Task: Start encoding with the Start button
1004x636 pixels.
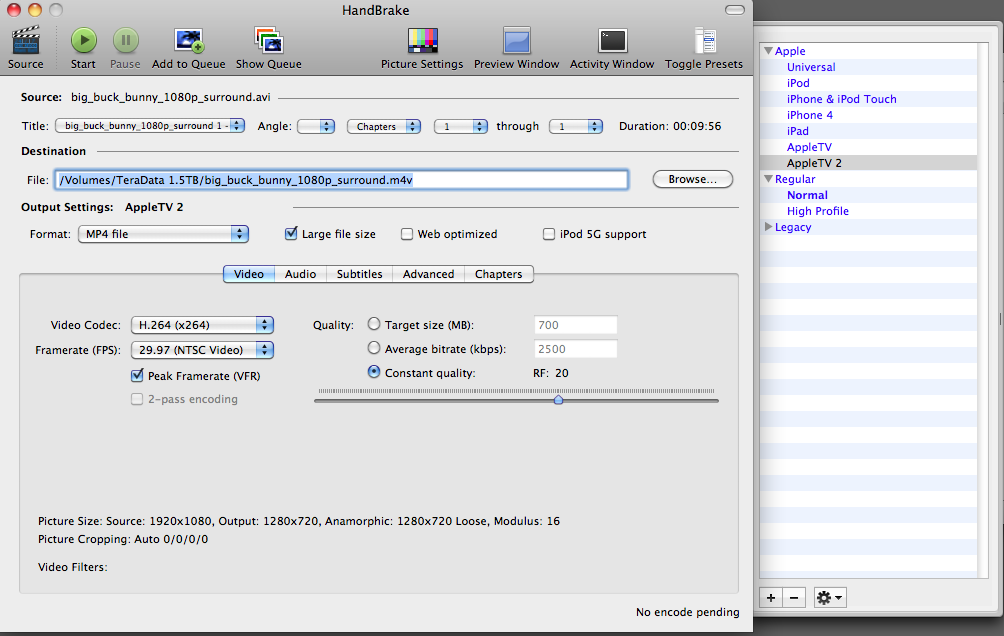Action: click(x=83, y=40)
